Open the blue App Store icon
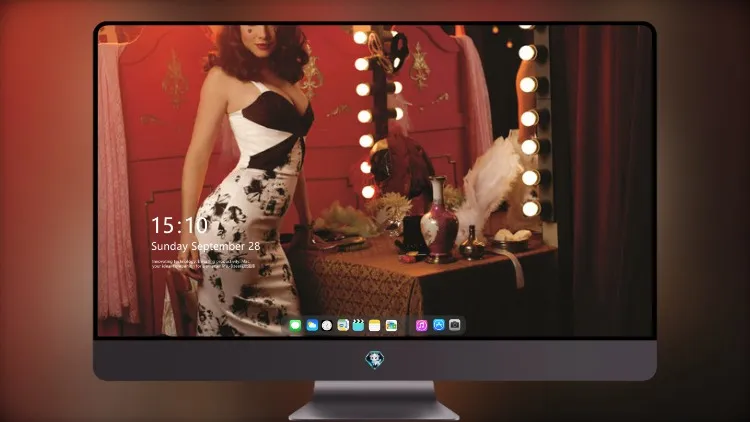This screenshot has height=422, width=750. tap(439, 325)
